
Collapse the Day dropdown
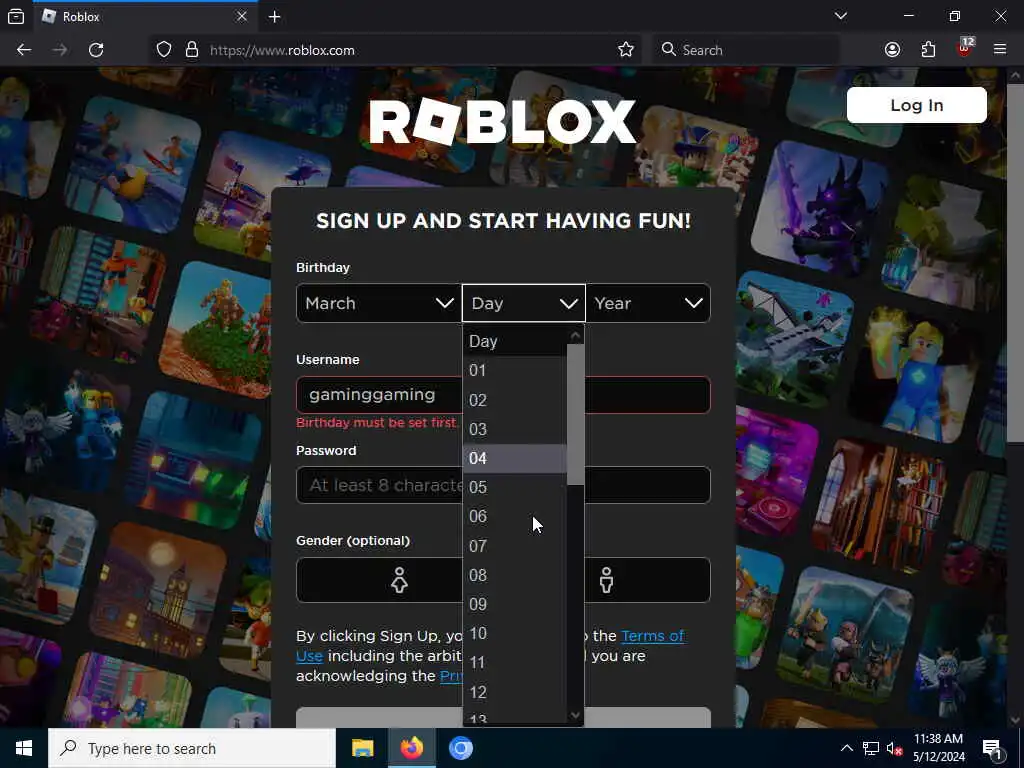(524, 303)
